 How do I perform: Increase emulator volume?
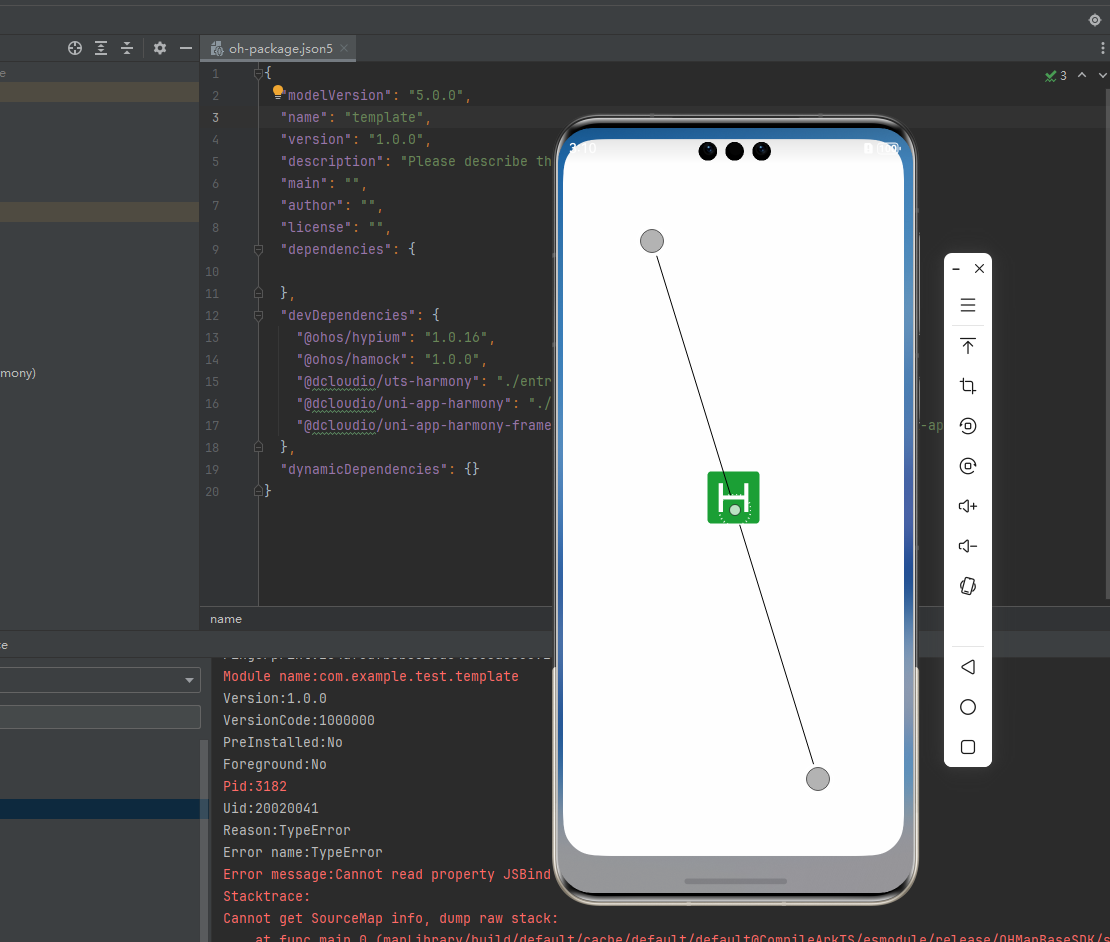[968, 506]
